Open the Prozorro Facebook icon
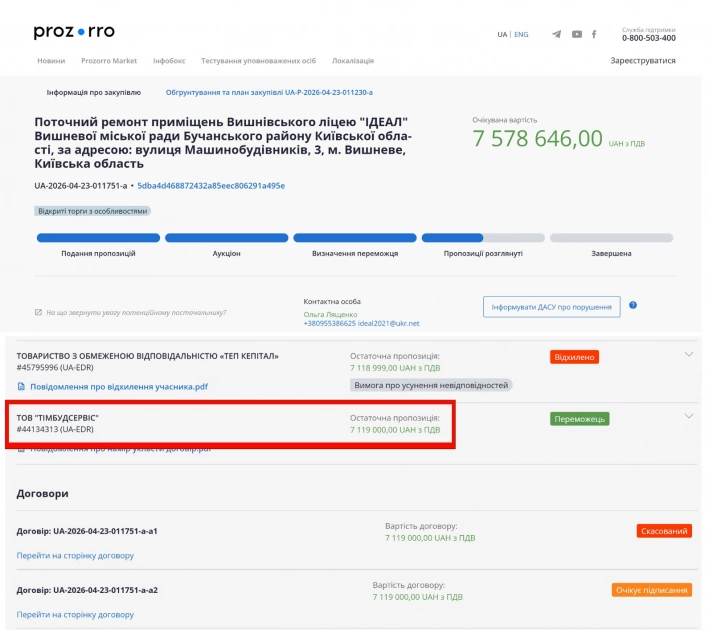 pos(594,34)
